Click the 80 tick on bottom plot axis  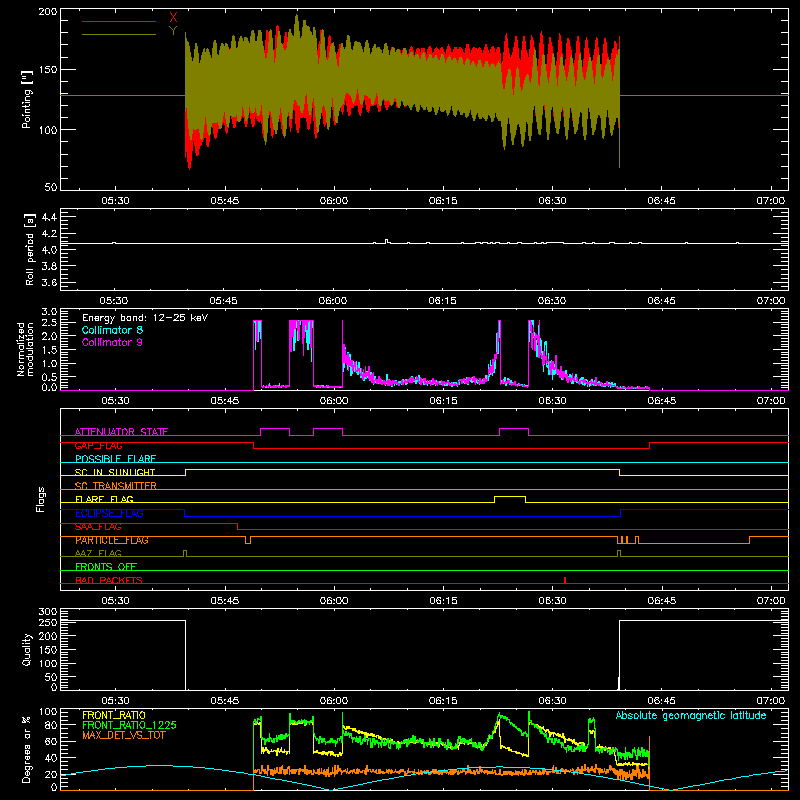(x=51, y=725)
